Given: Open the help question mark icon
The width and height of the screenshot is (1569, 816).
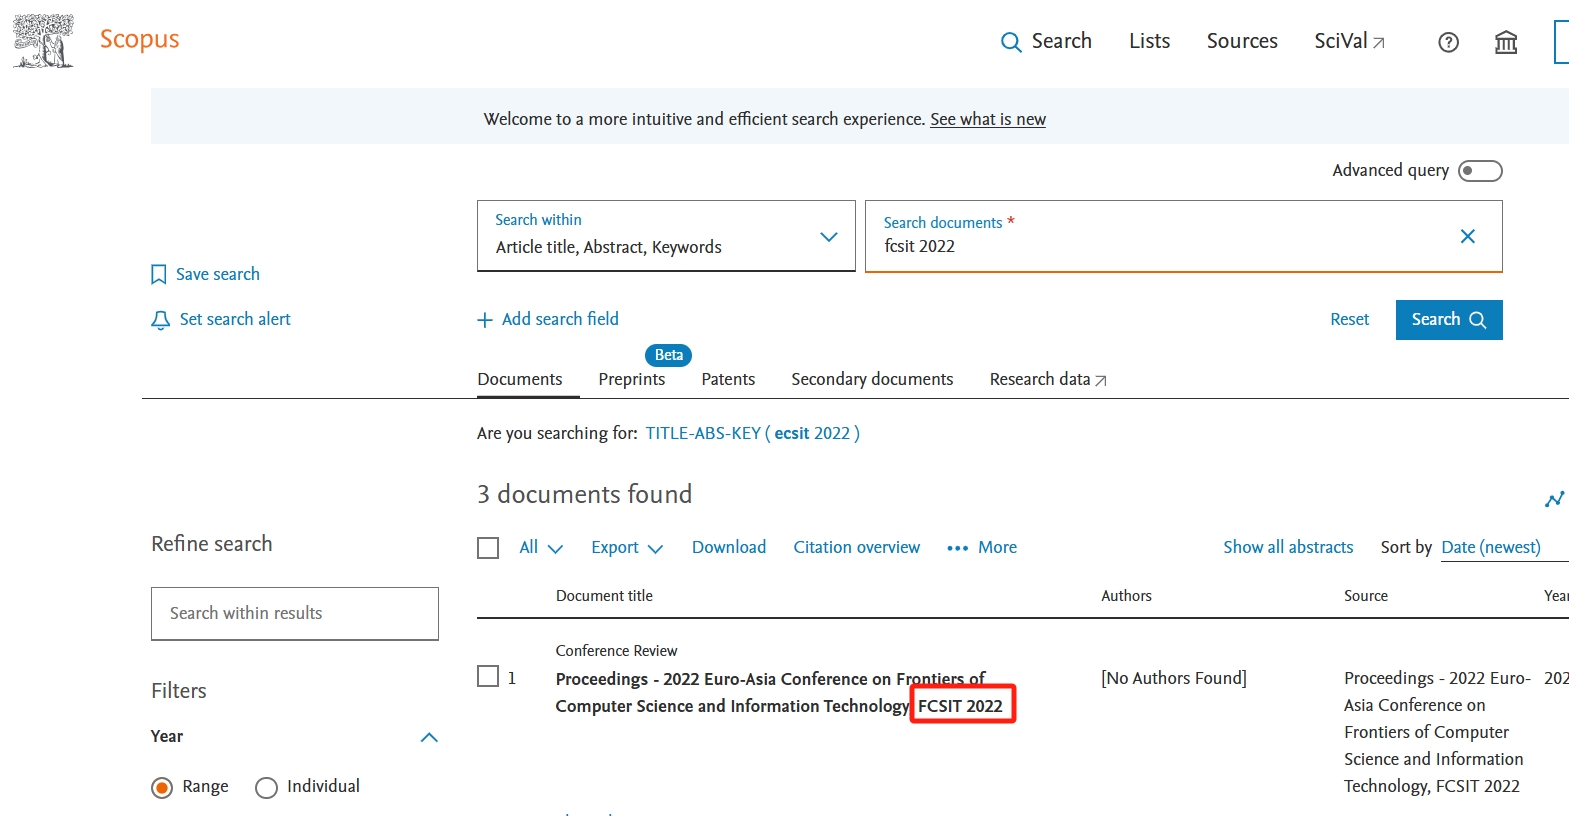Looking at the screenshot, I should click(1448, 42).
